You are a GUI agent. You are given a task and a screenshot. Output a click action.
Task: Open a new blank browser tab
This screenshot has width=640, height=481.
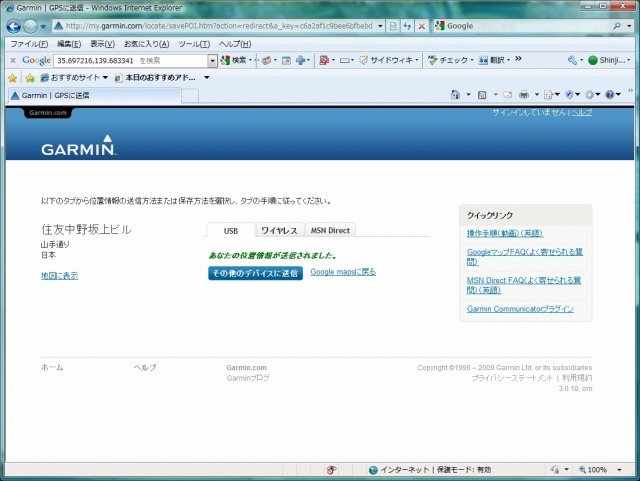tap(190, 96)
